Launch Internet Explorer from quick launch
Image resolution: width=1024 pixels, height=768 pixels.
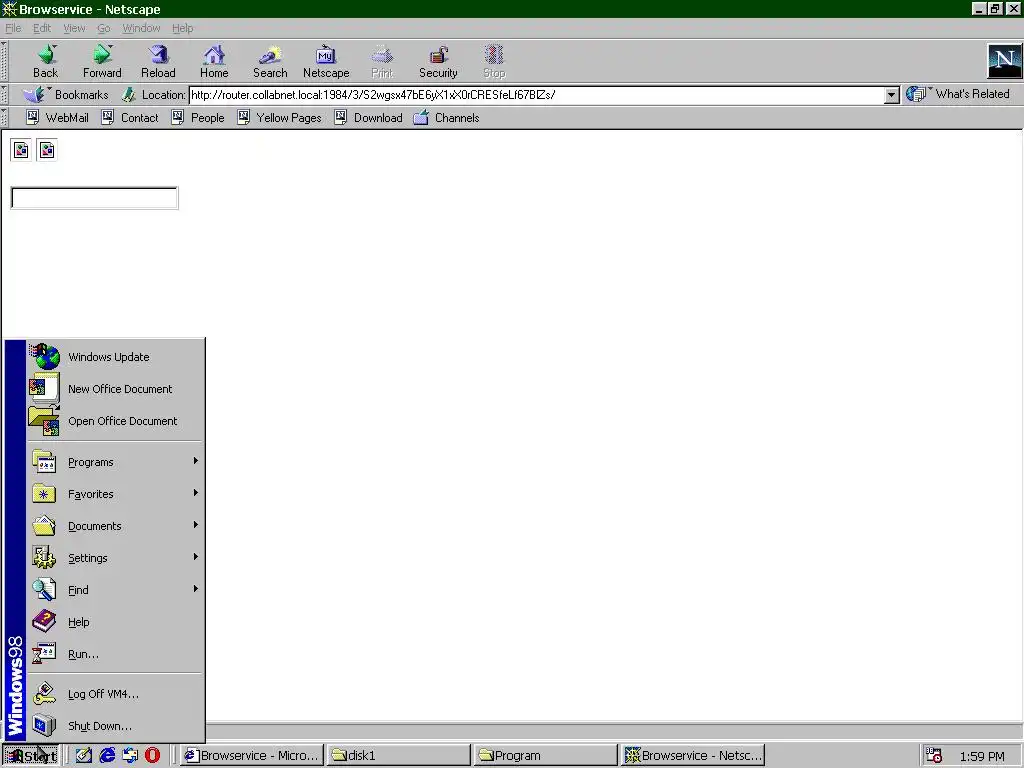coord(107,756)
